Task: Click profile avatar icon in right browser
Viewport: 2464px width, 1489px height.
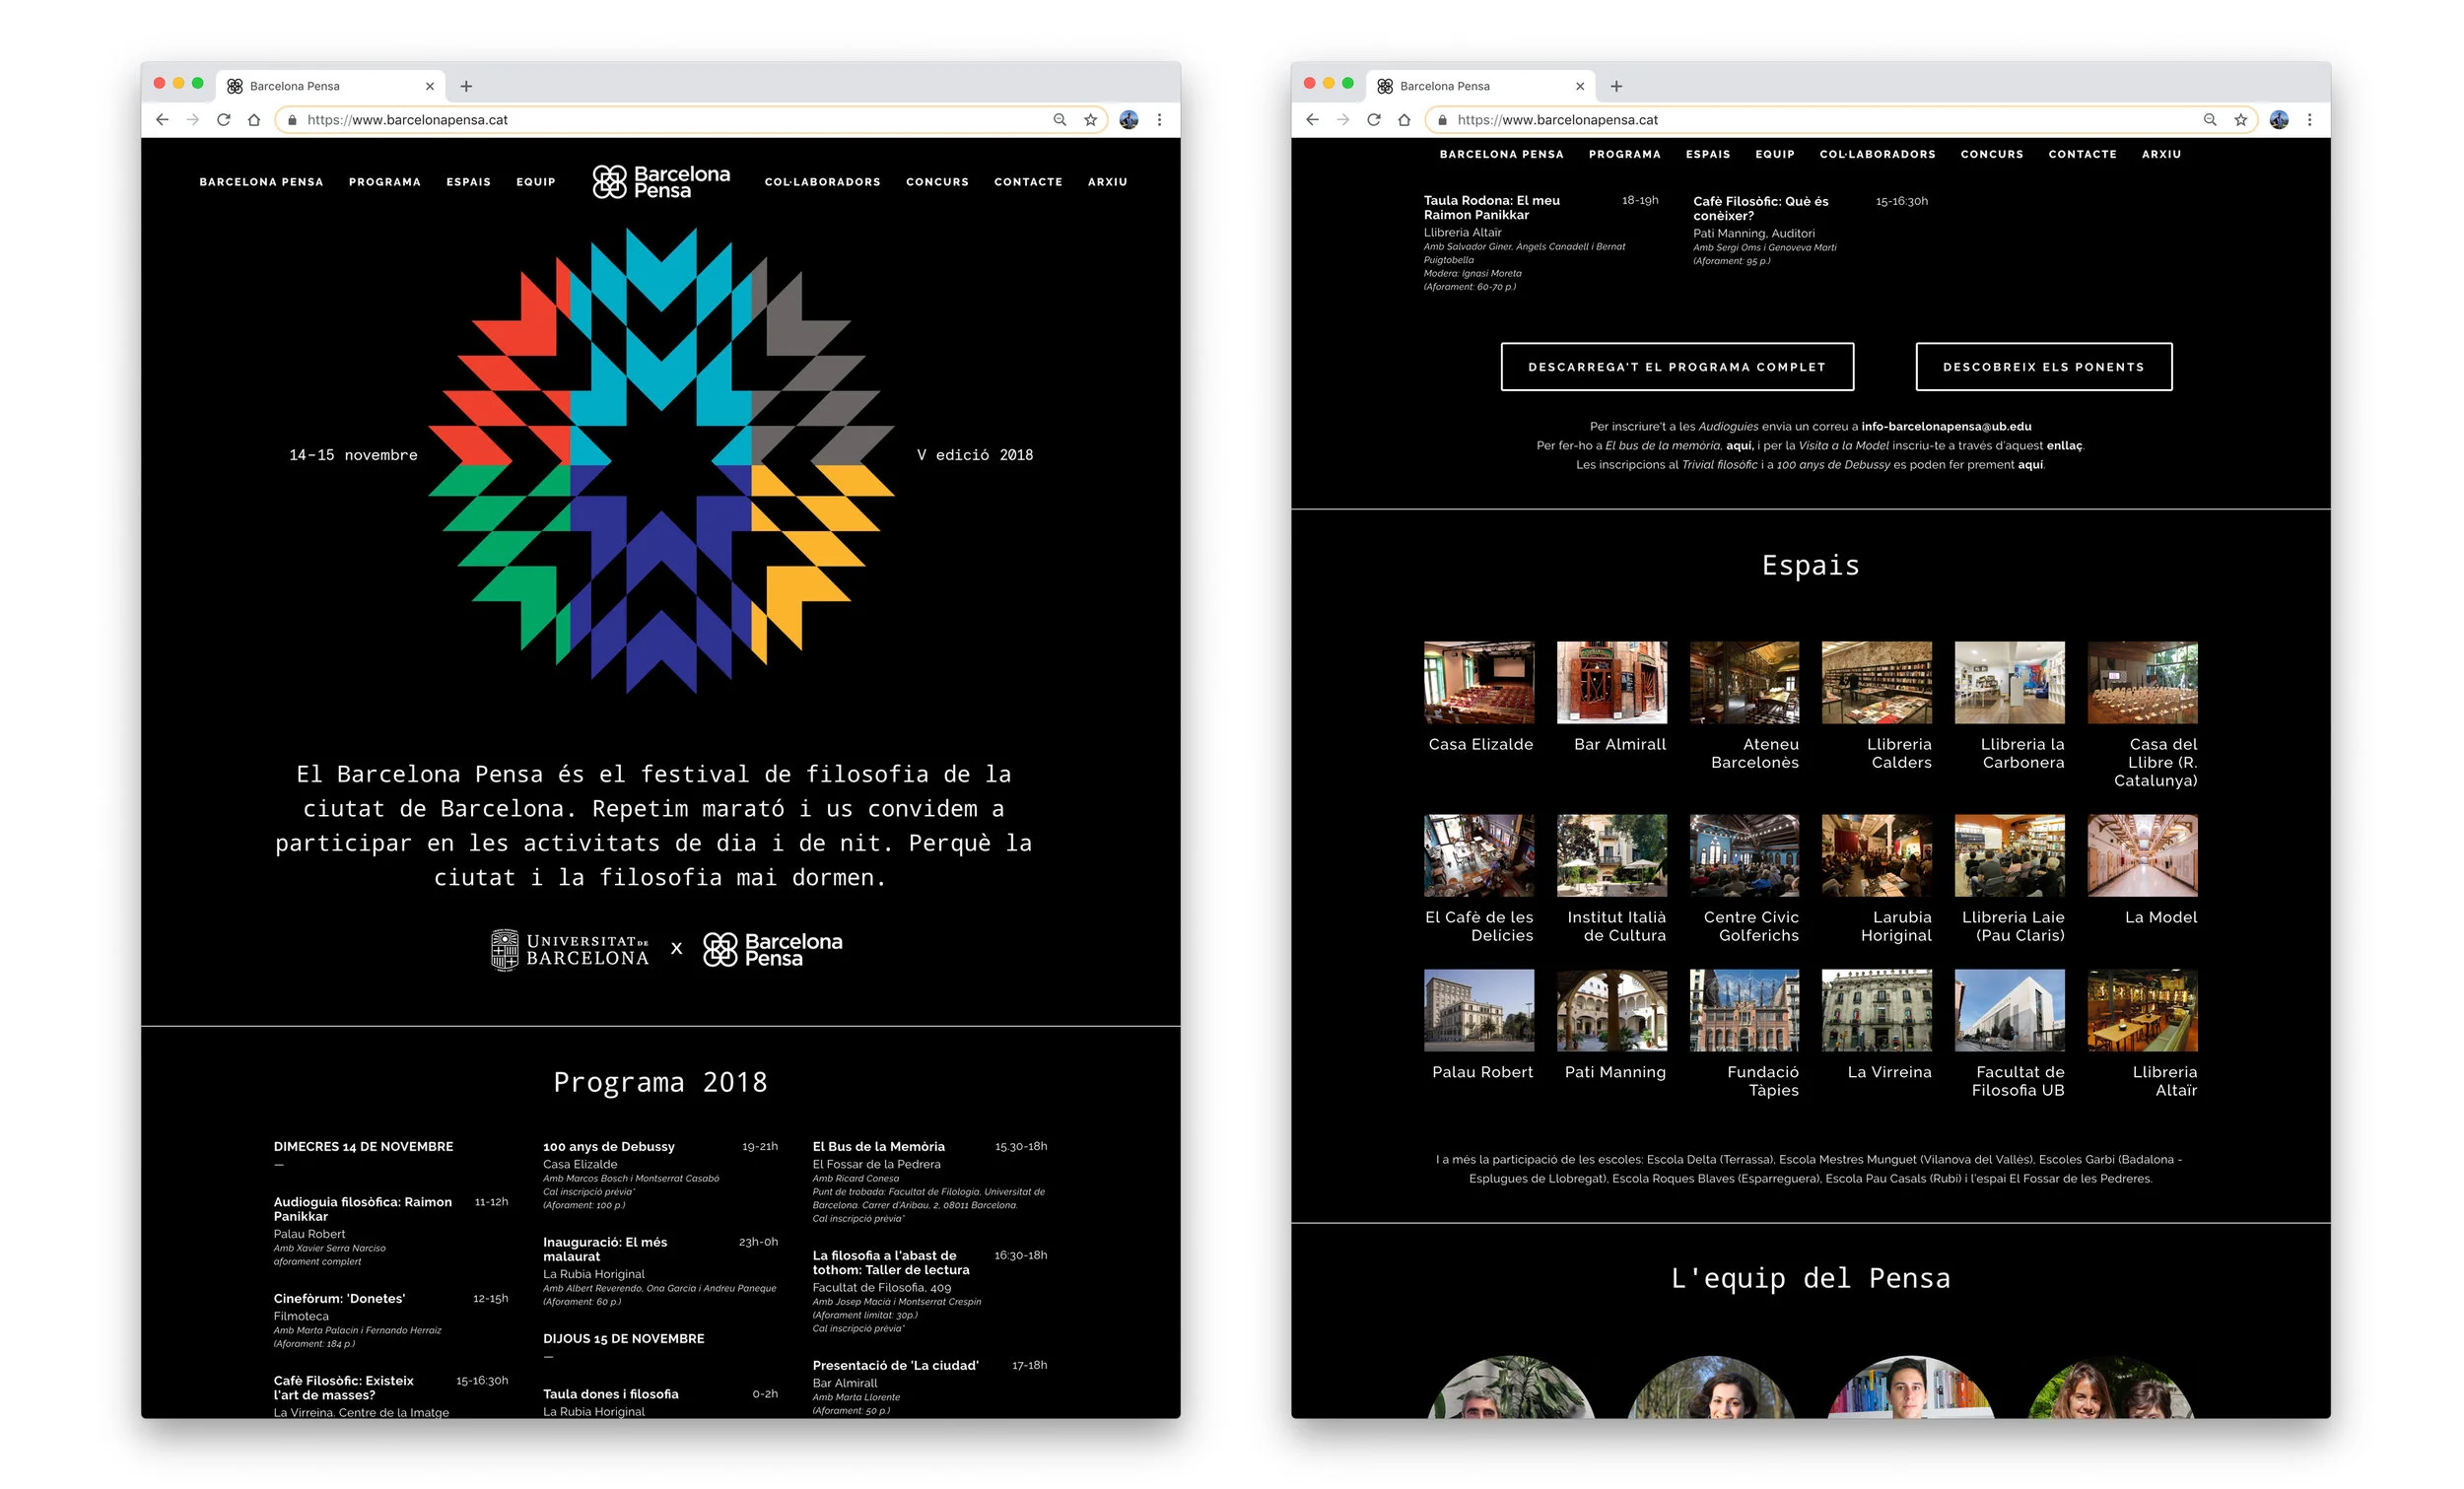Action: point(2278,120)
